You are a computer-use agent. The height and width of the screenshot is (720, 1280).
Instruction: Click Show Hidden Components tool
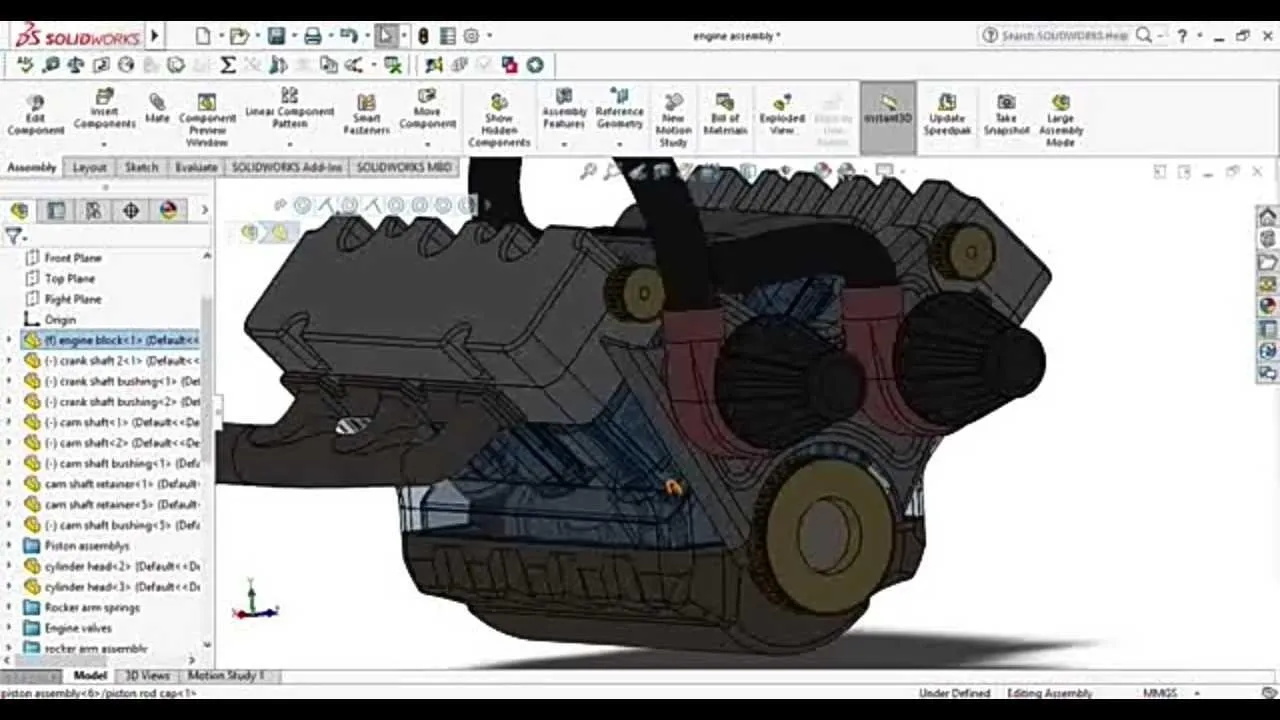(499, 120)
